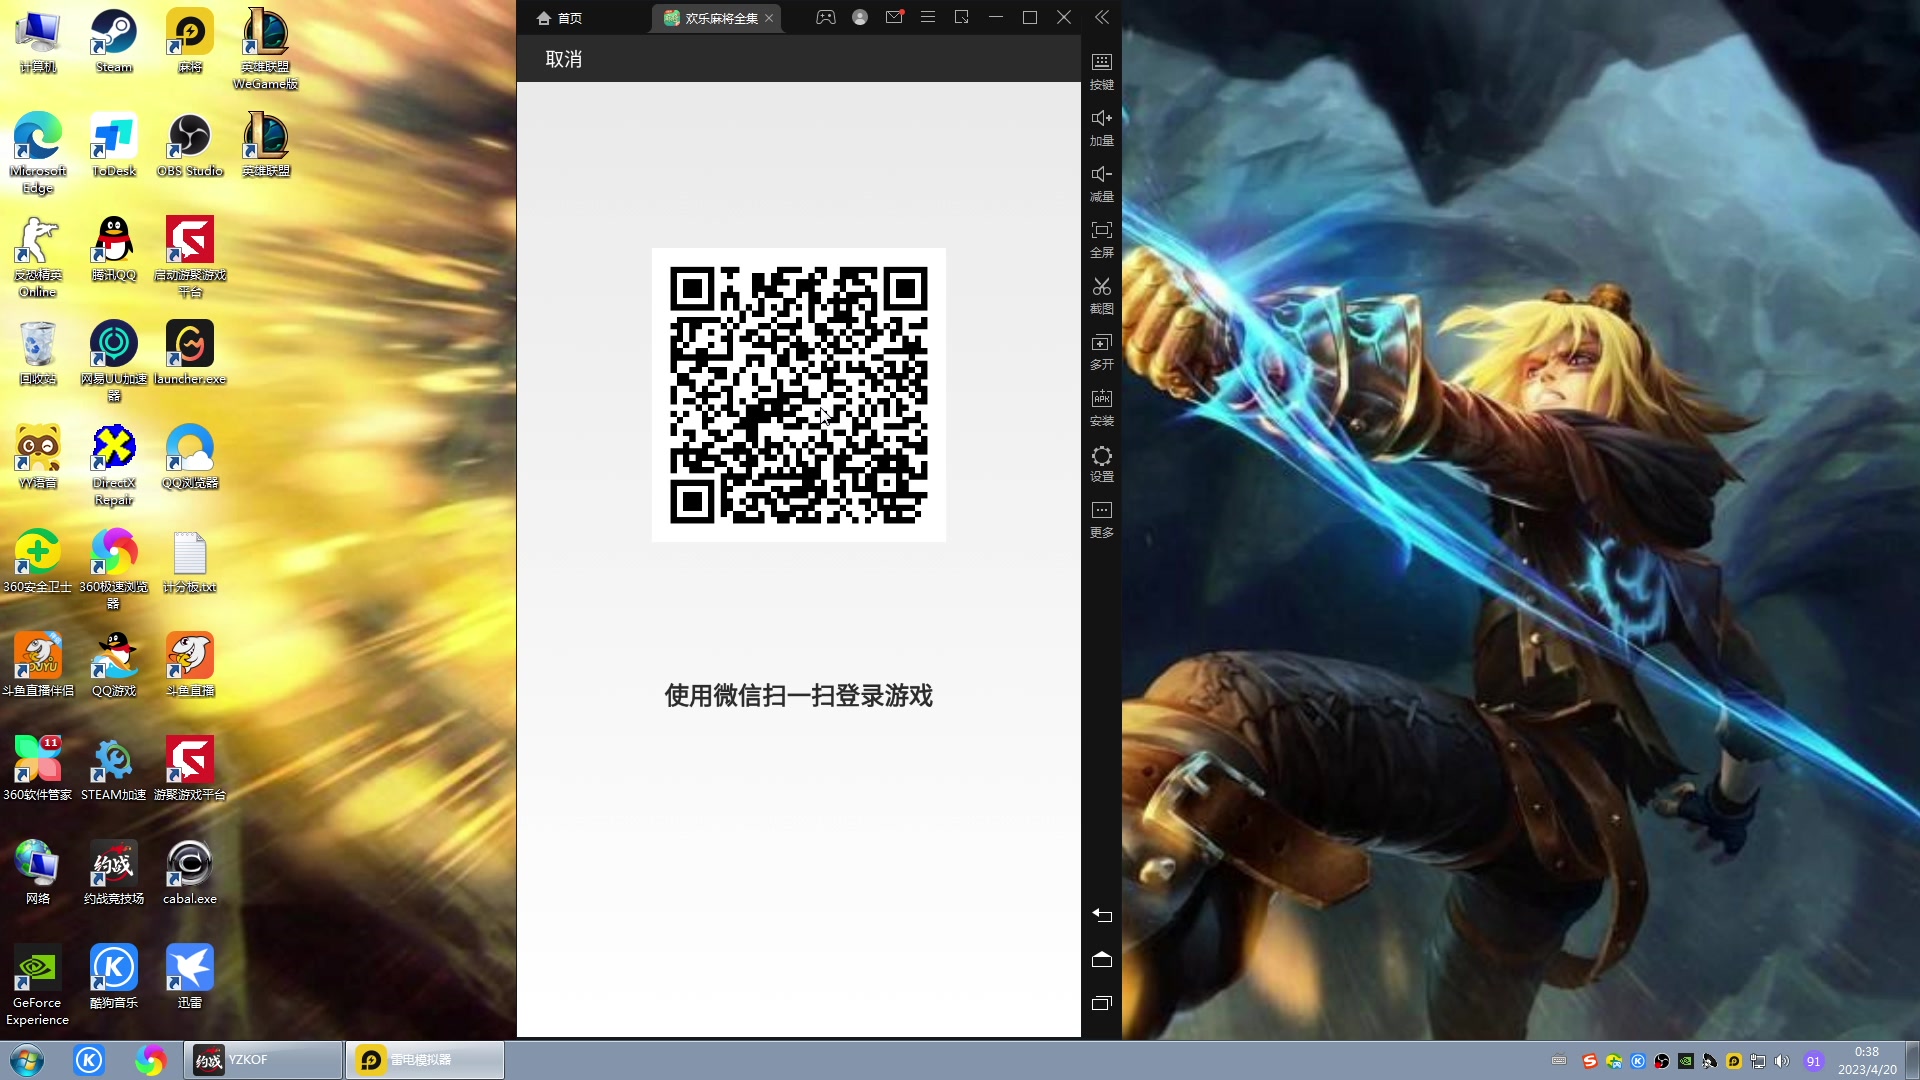1920x1080 pixels.
Task: Select the 计算机 desktop icon
Action: click(38, 41)
